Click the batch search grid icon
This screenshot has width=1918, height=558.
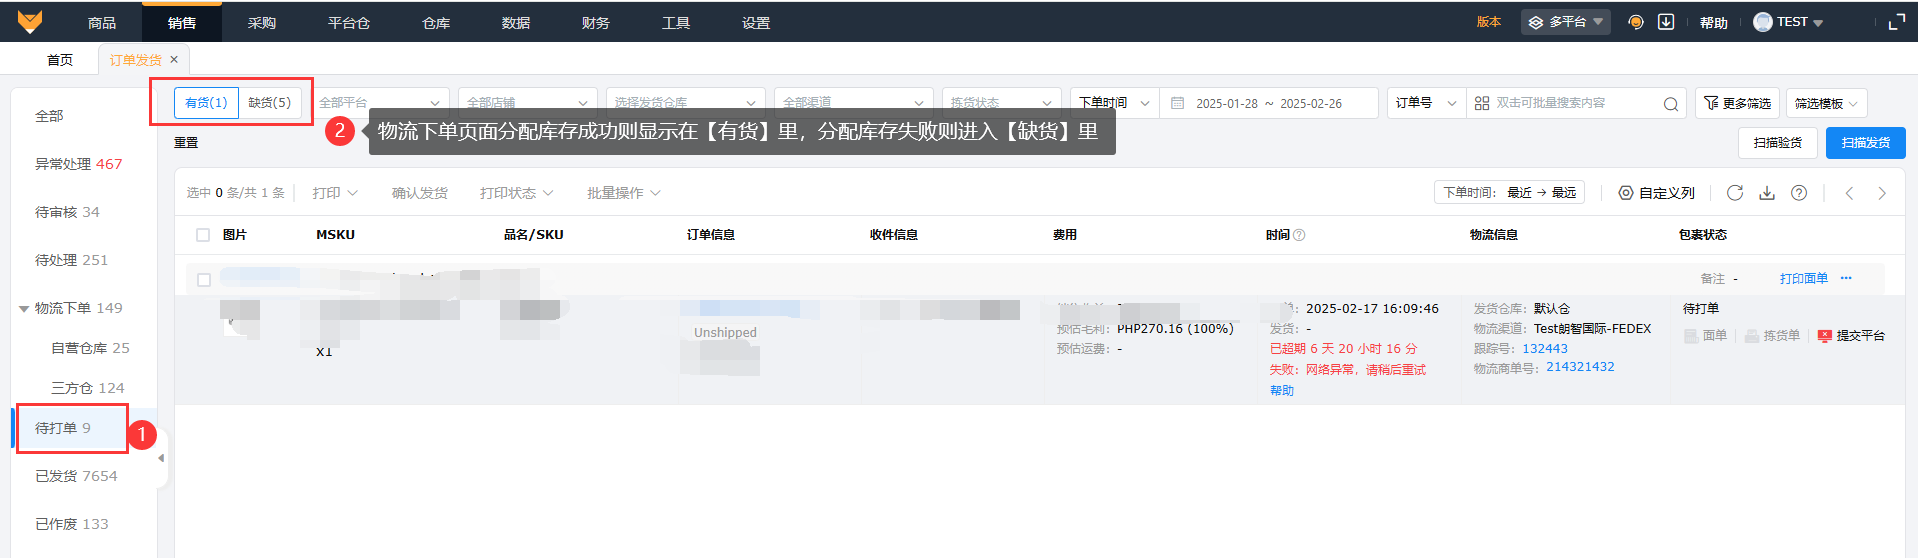tap(1482, 103)
